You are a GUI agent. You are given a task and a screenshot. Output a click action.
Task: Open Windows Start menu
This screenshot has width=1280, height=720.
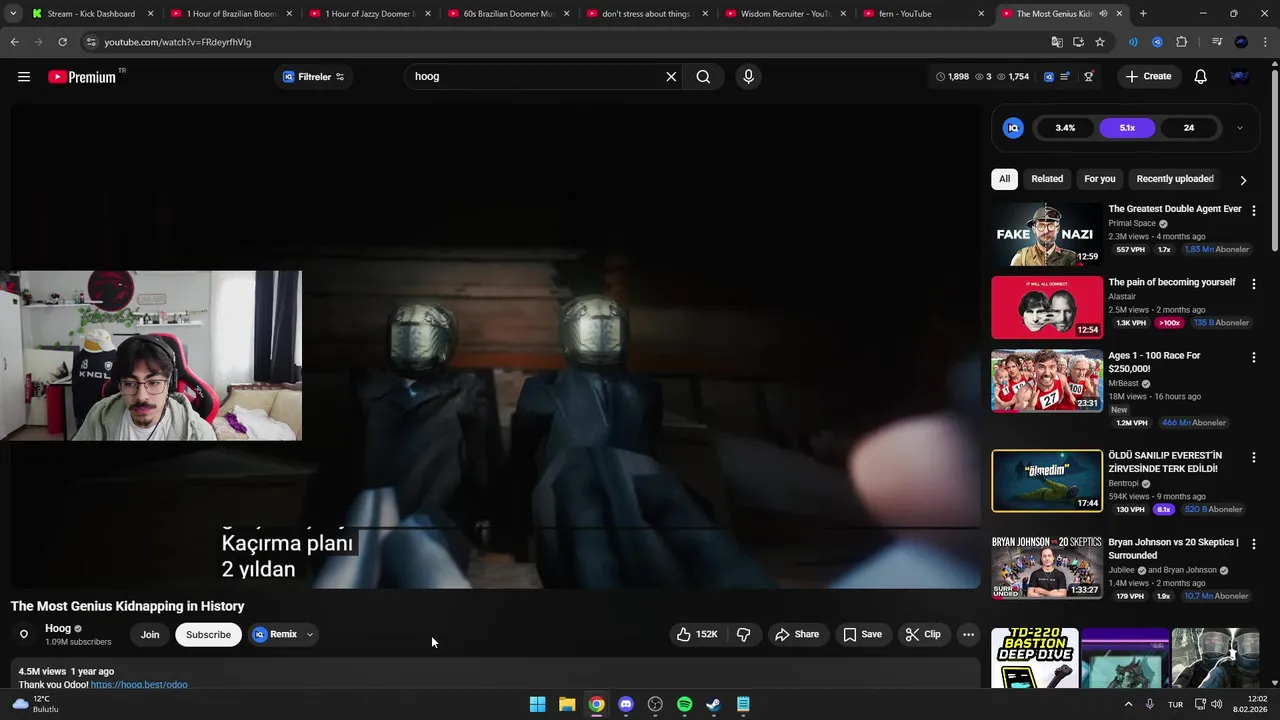pyautogui.click(x=537, y=704)
